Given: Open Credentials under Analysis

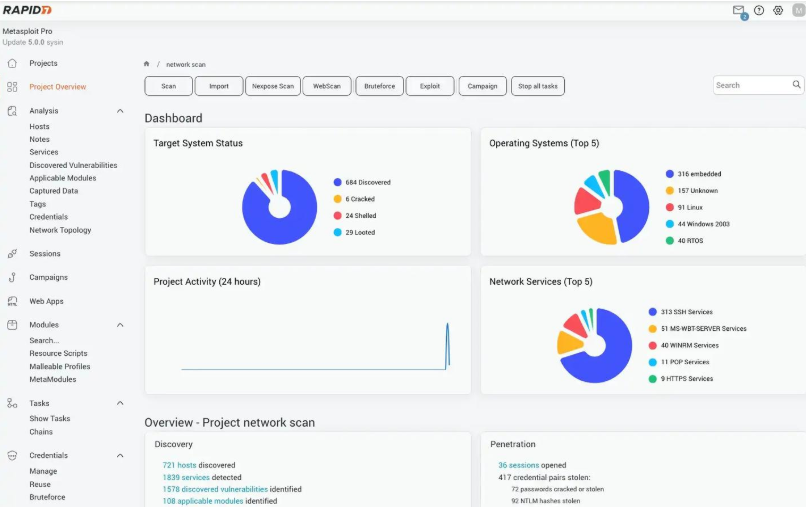Looking at the screenshot, I should coord(48,217).
